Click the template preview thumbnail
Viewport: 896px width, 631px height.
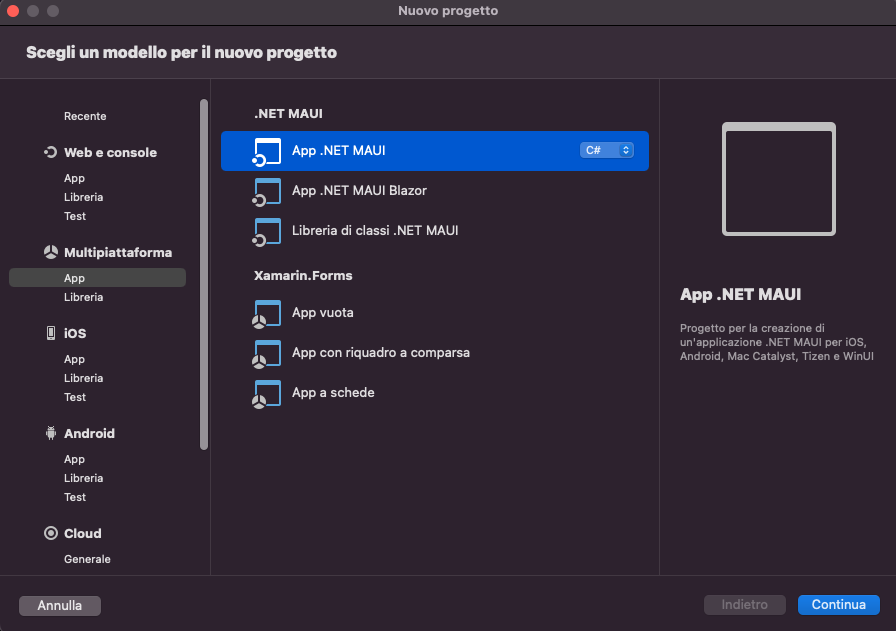click(x=779, y=179)
